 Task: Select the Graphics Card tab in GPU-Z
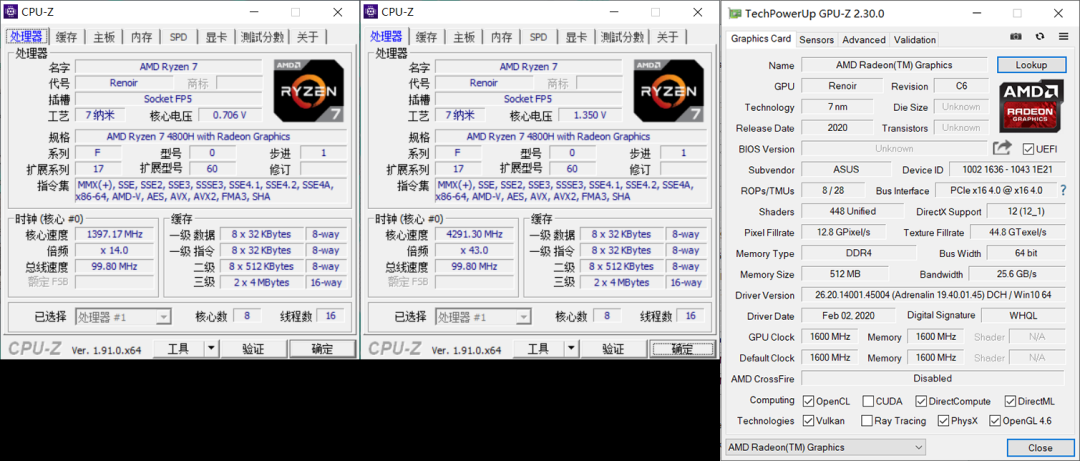(760, 39)
